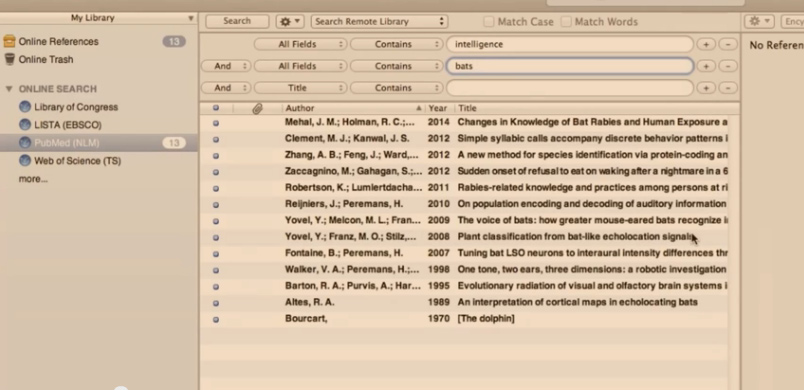Add a search row after bats
This screenshot has height=390, width=804.
tap(706, 66)
